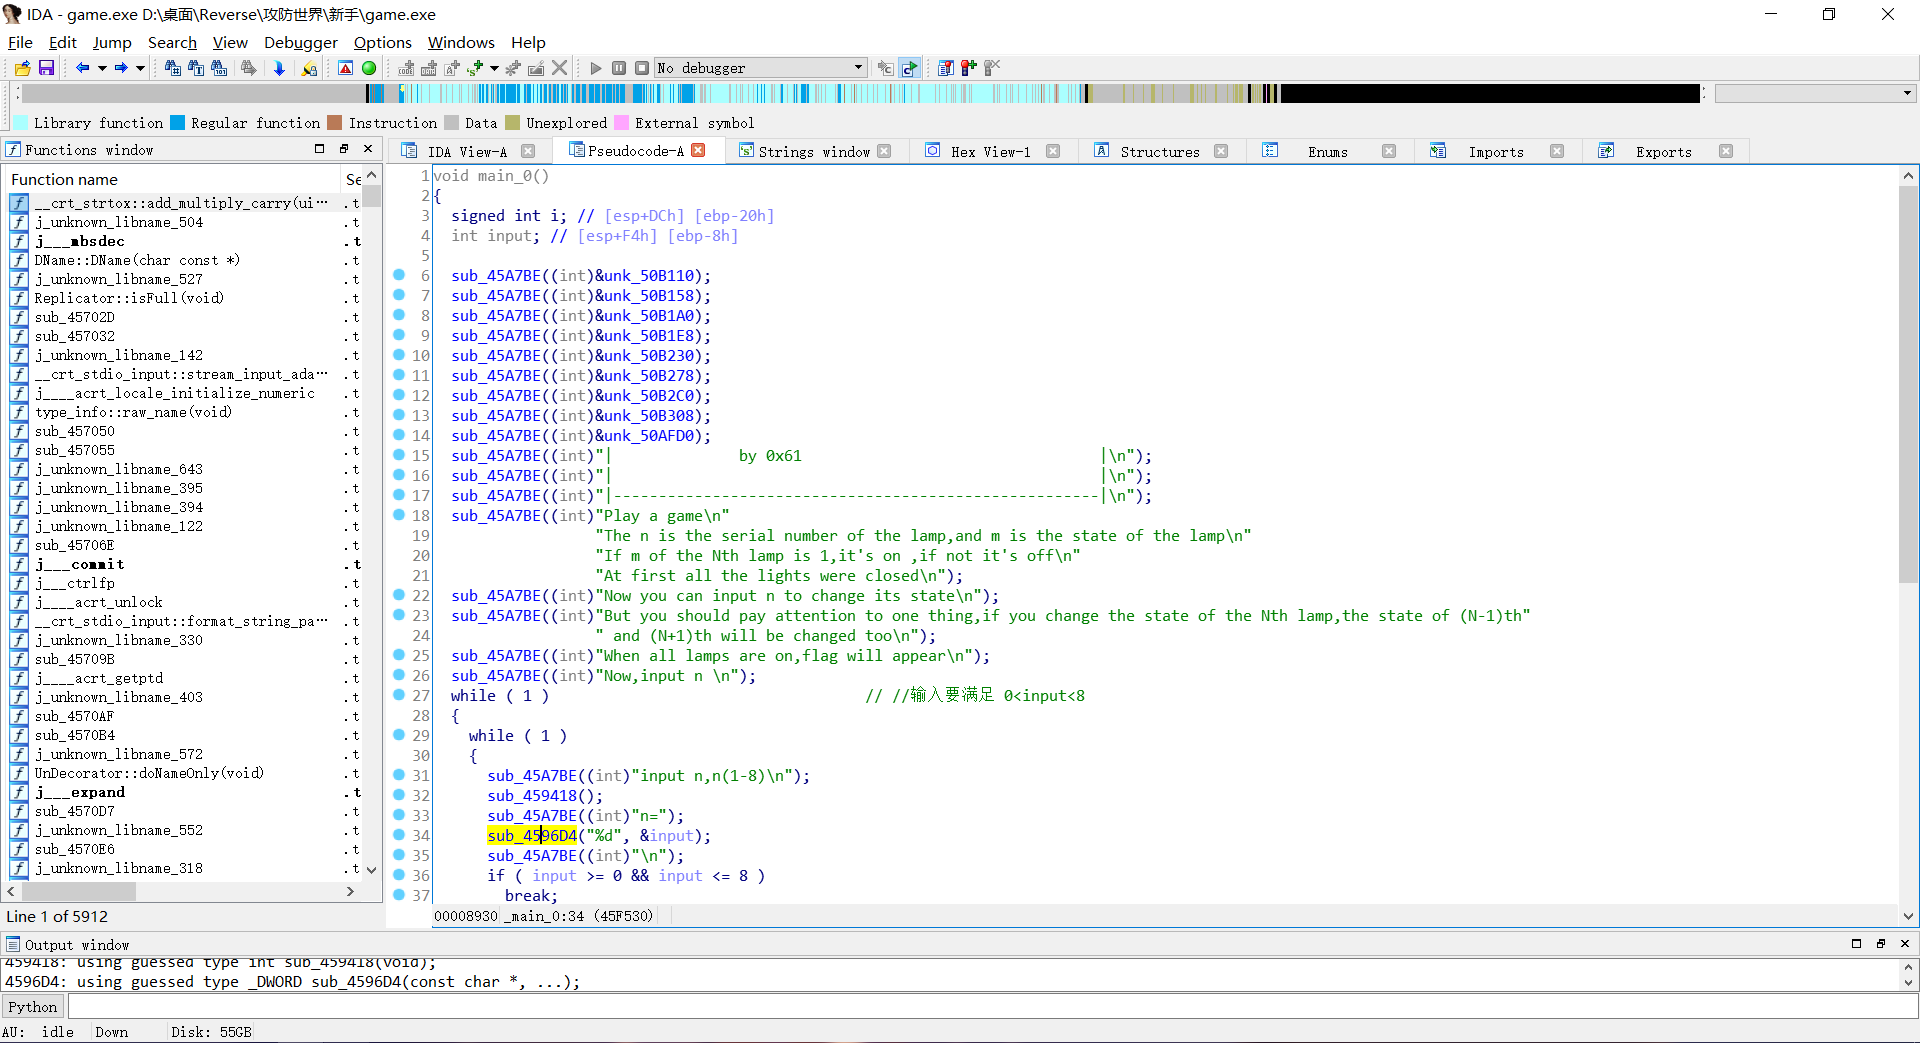Toggle breakpoint dot on line 6
Viewport: 1920px width, 1043px height.
click(x=399, y=274)
